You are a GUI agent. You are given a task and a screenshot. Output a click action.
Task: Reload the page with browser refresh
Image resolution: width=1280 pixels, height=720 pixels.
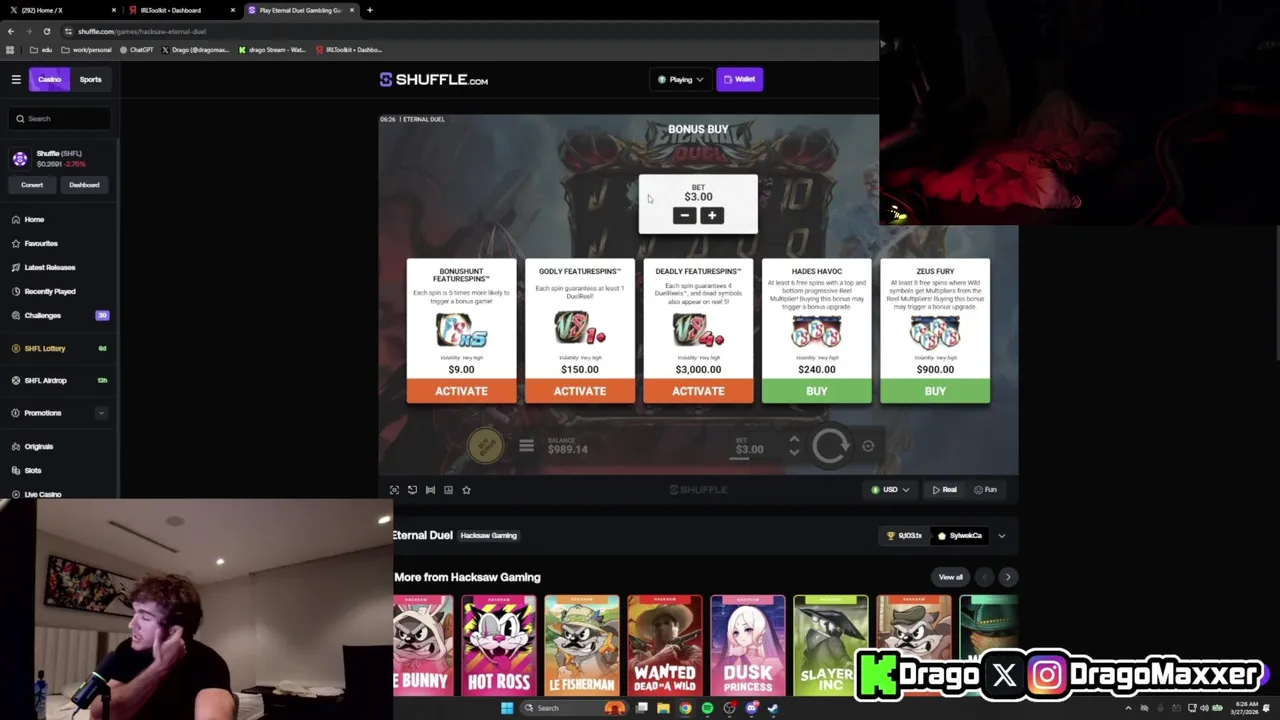pyautogui.click(x=46, y=31)
